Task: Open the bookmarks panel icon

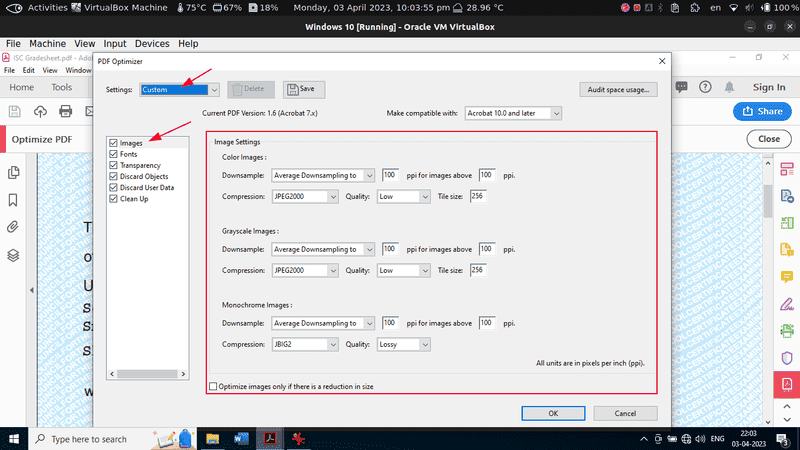Action: (x=13, y=200)
